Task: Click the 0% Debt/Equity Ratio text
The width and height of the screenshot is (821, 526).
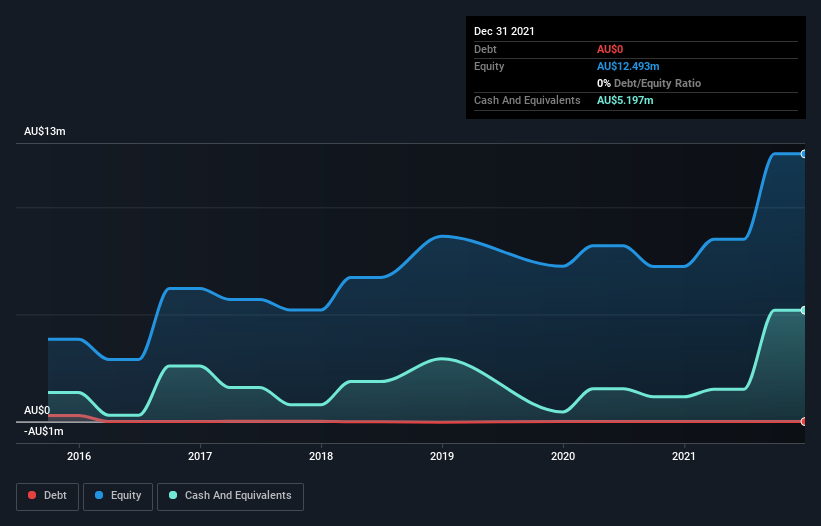Action: click(x=649, y=83)
